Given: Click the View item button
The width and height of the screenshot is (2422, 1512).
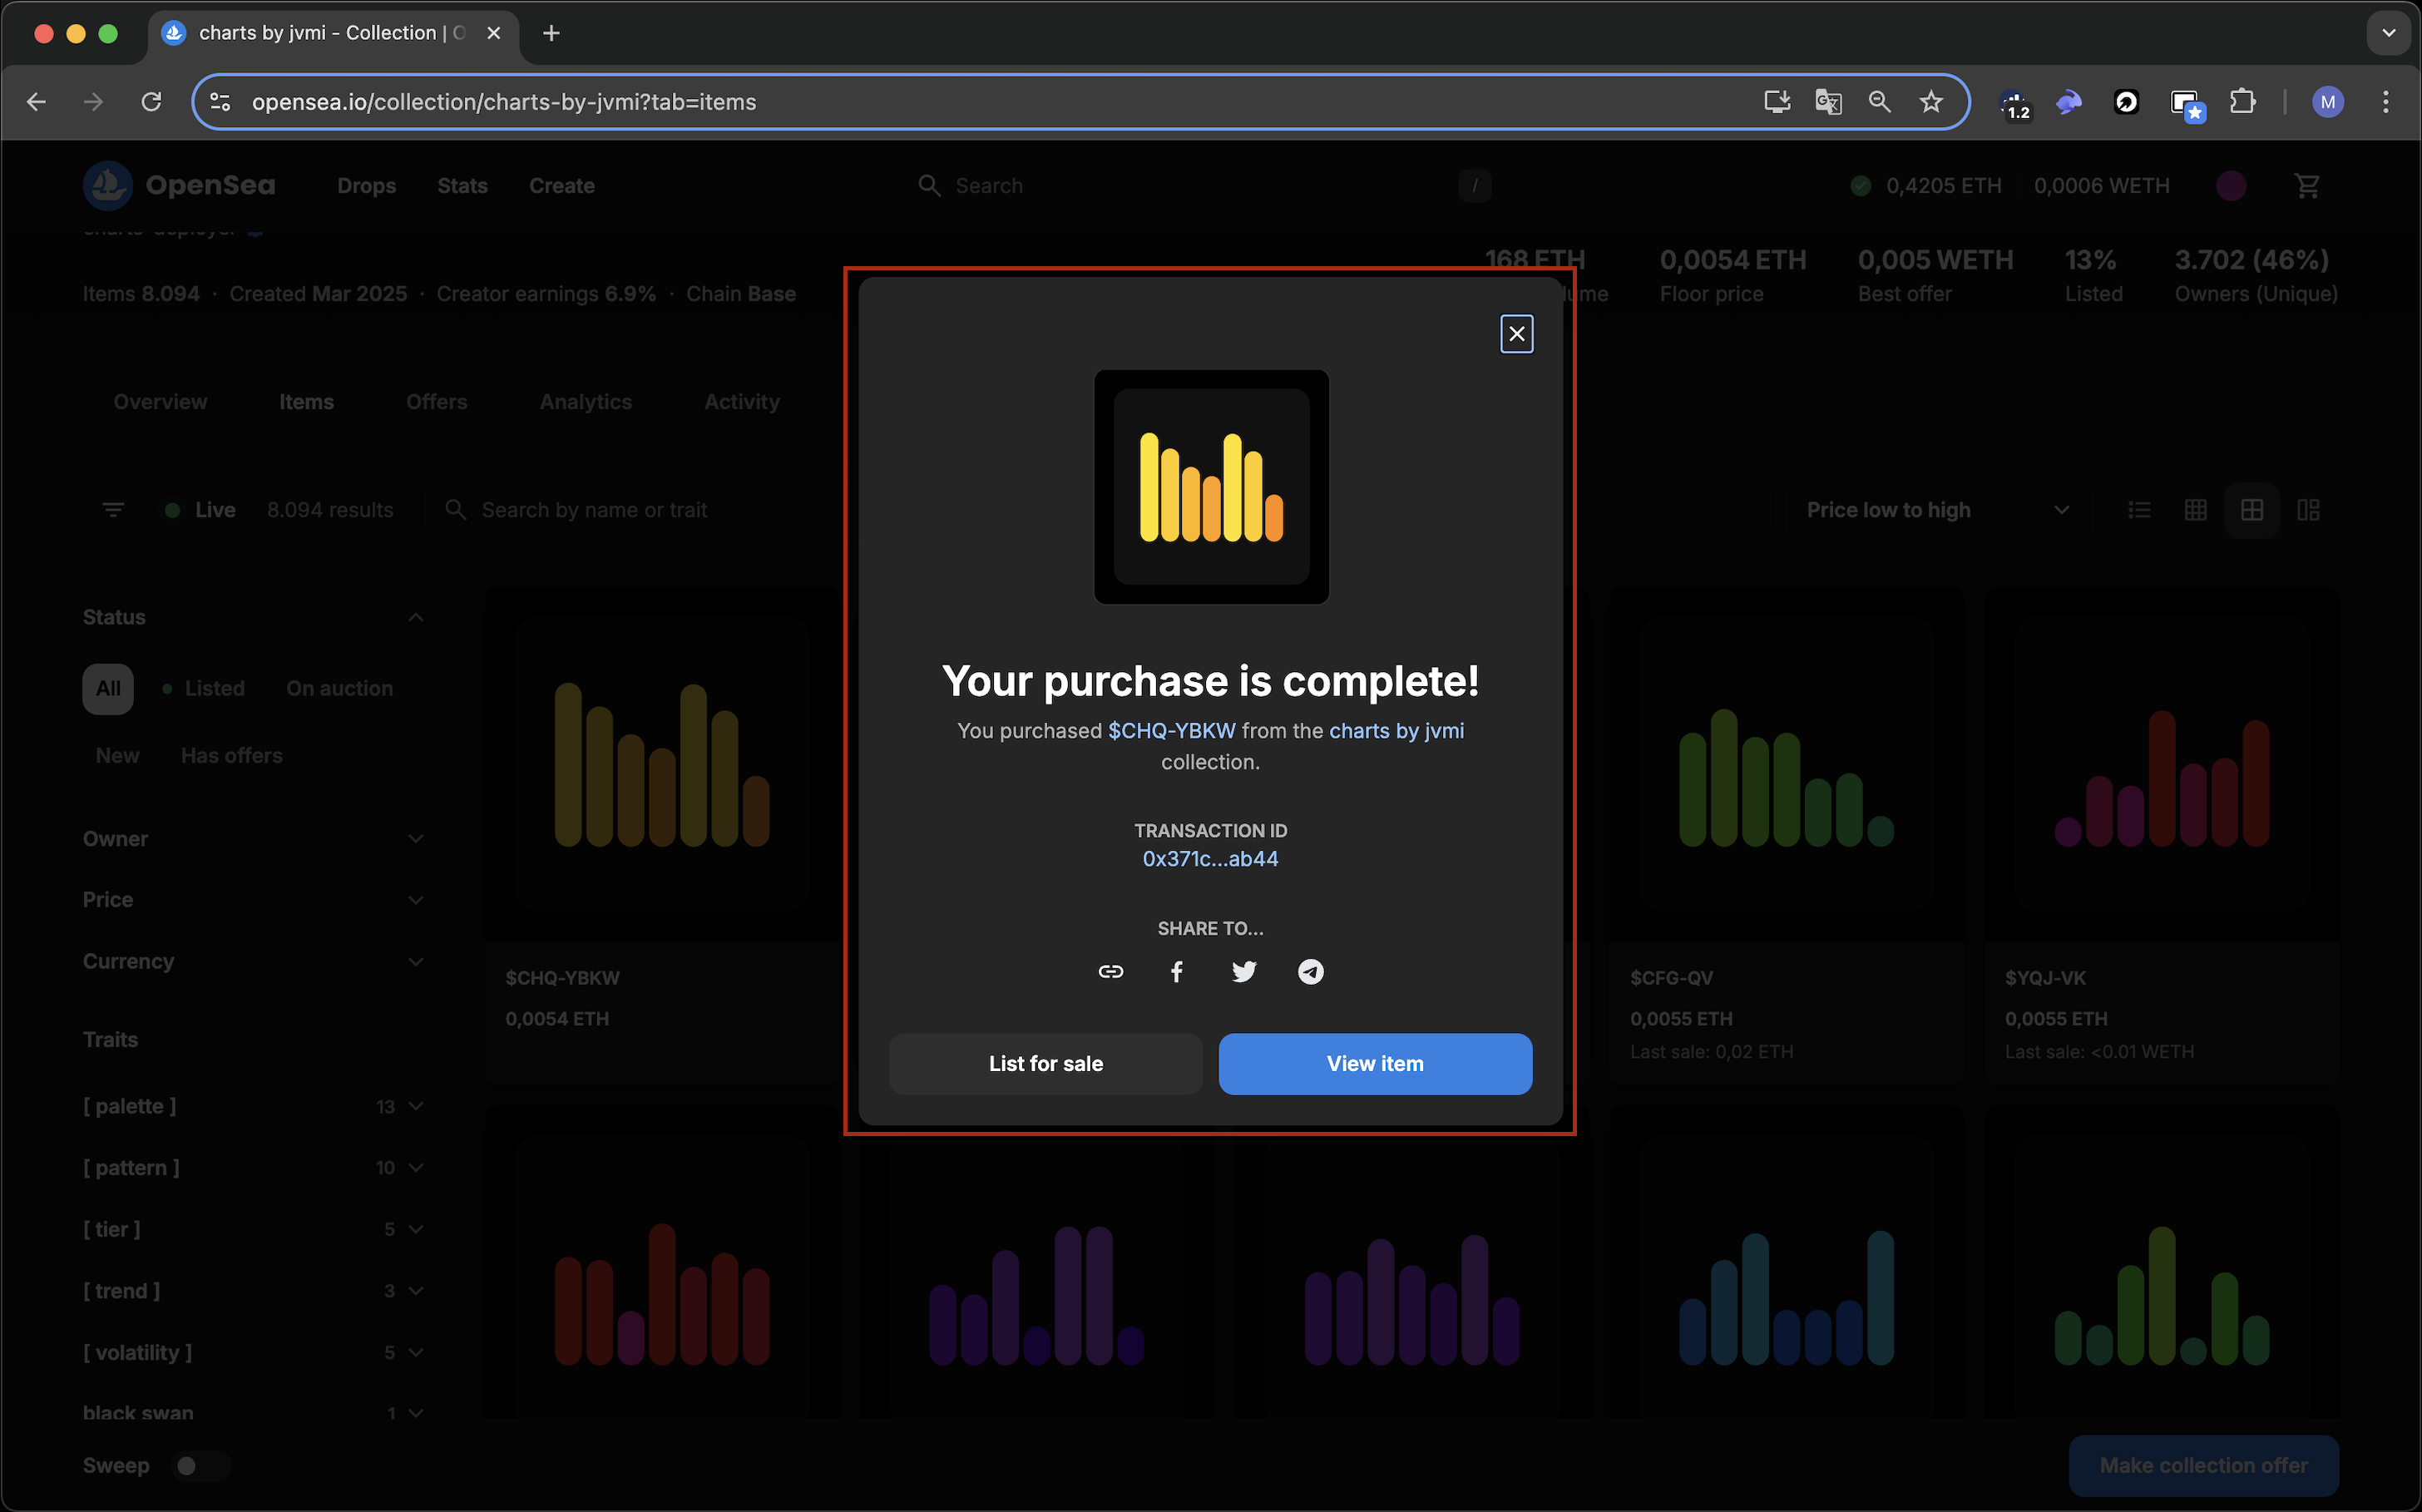Looking at the screenshot, I should tap(1375, 1064).
